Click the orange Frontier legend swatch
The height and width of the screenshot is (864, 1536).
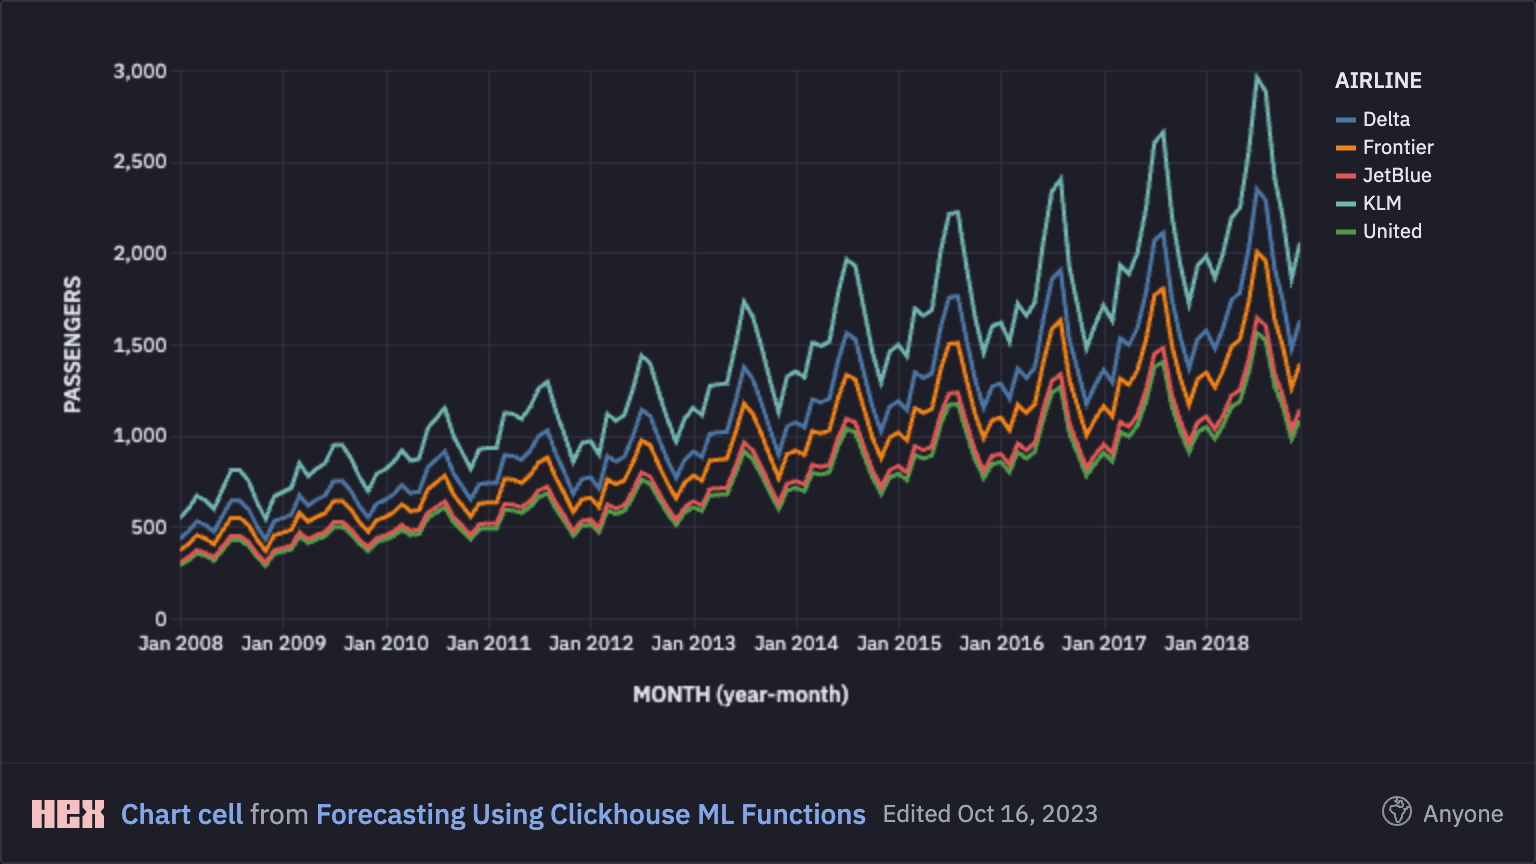point(1346,148)
